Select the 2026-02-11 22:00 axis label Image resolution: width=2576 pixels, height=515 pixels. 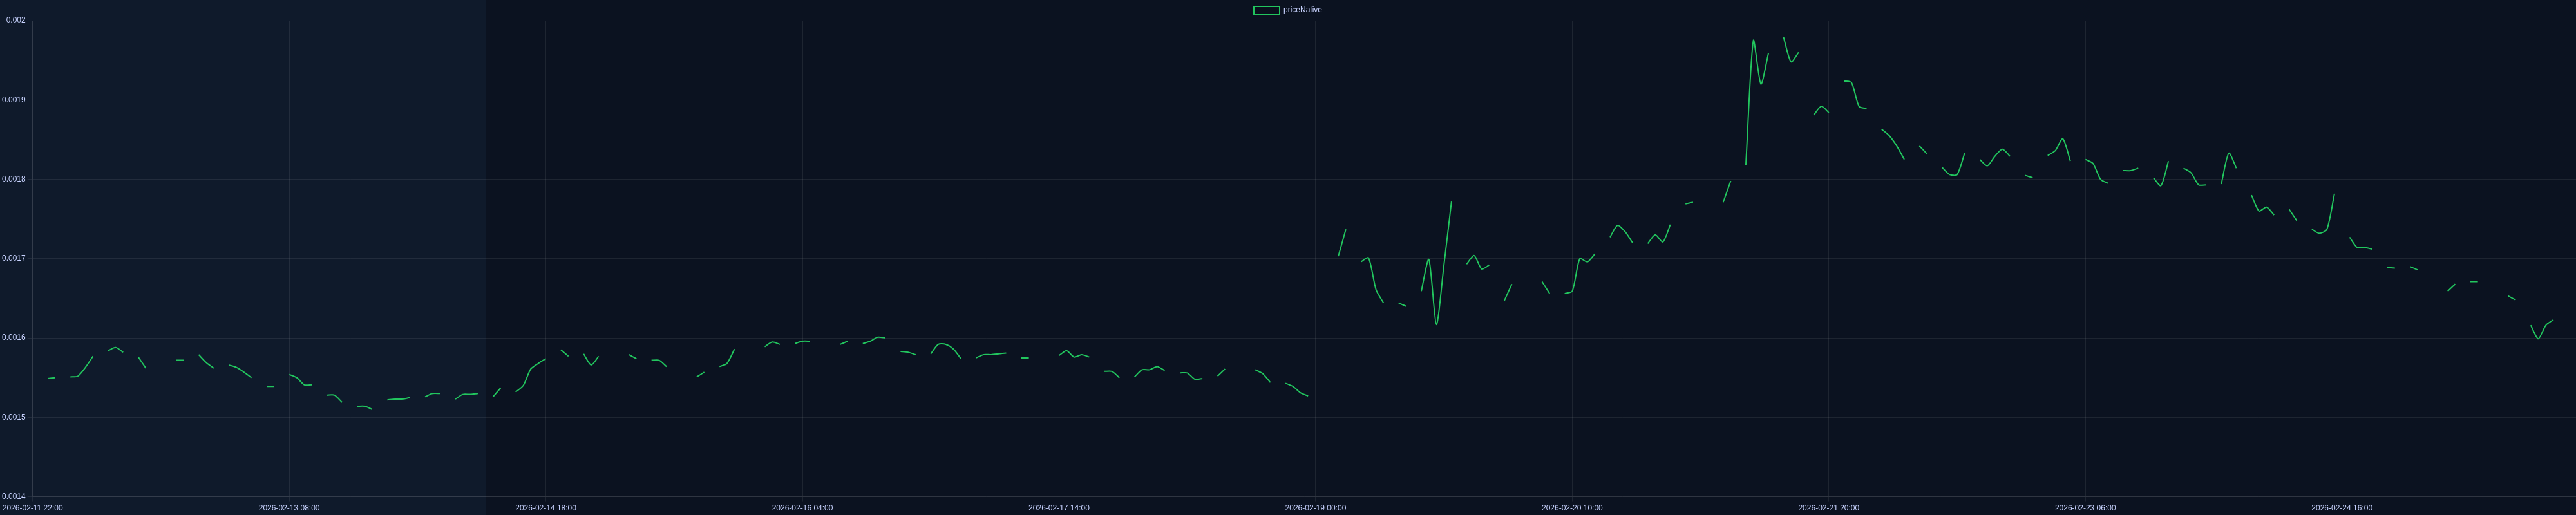(32, 508)
